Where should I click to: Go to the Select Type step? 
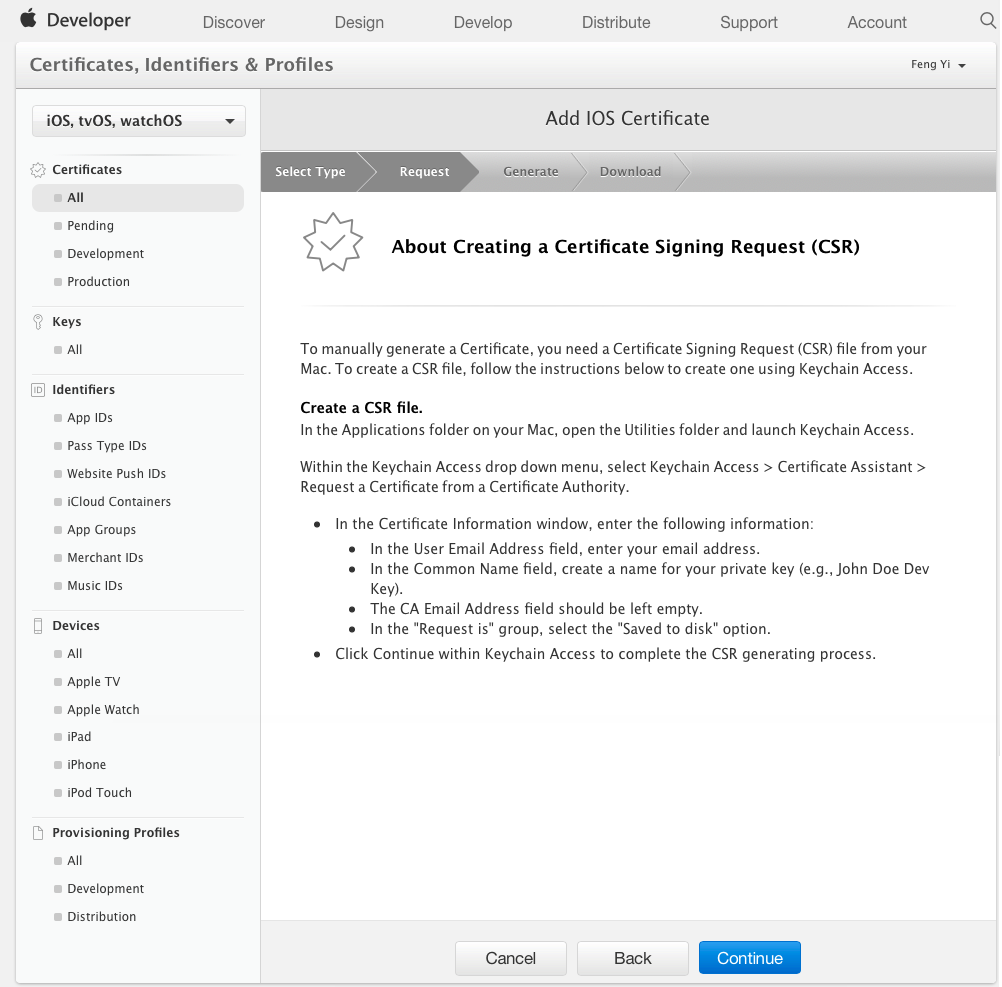coord(310,172)
